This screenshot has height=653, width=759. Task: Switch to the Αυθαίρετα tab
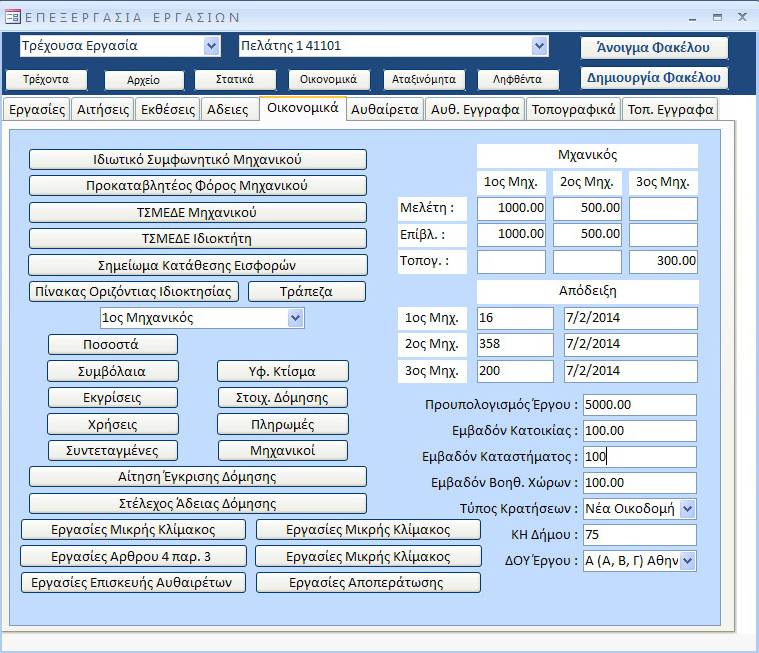point(385,110)
